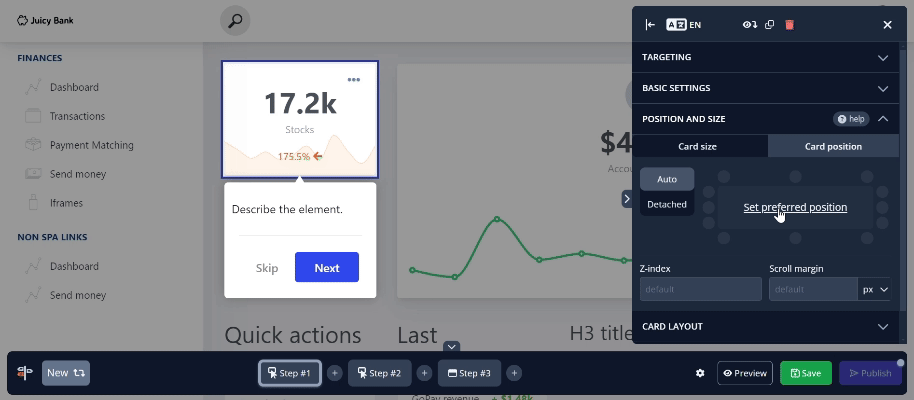Switch to the Card size tab
Screen dimensions: 914x400
tap(697, 146)
